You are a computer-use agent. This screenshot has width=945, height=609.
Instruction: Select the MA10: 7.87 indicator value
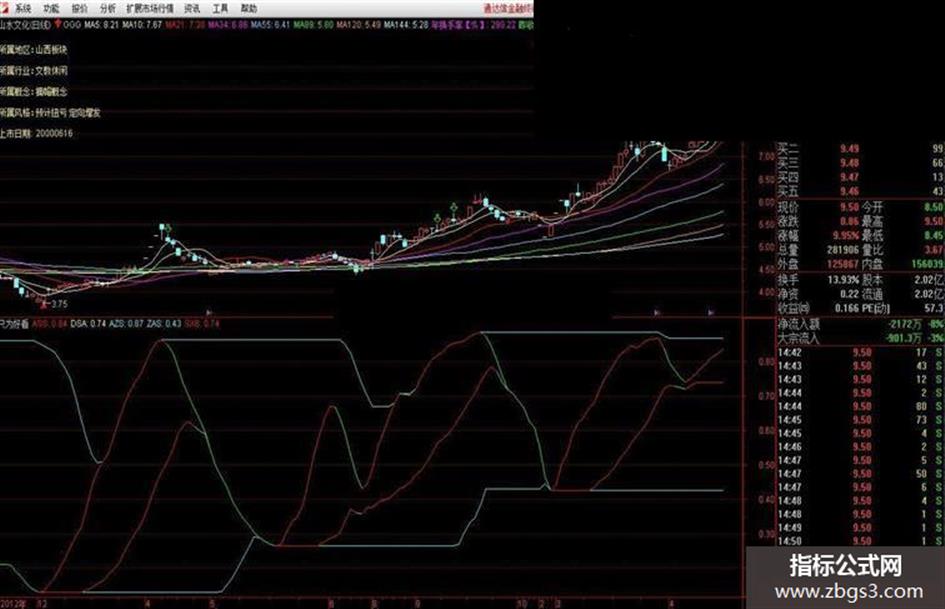click(x=142, y=25)
